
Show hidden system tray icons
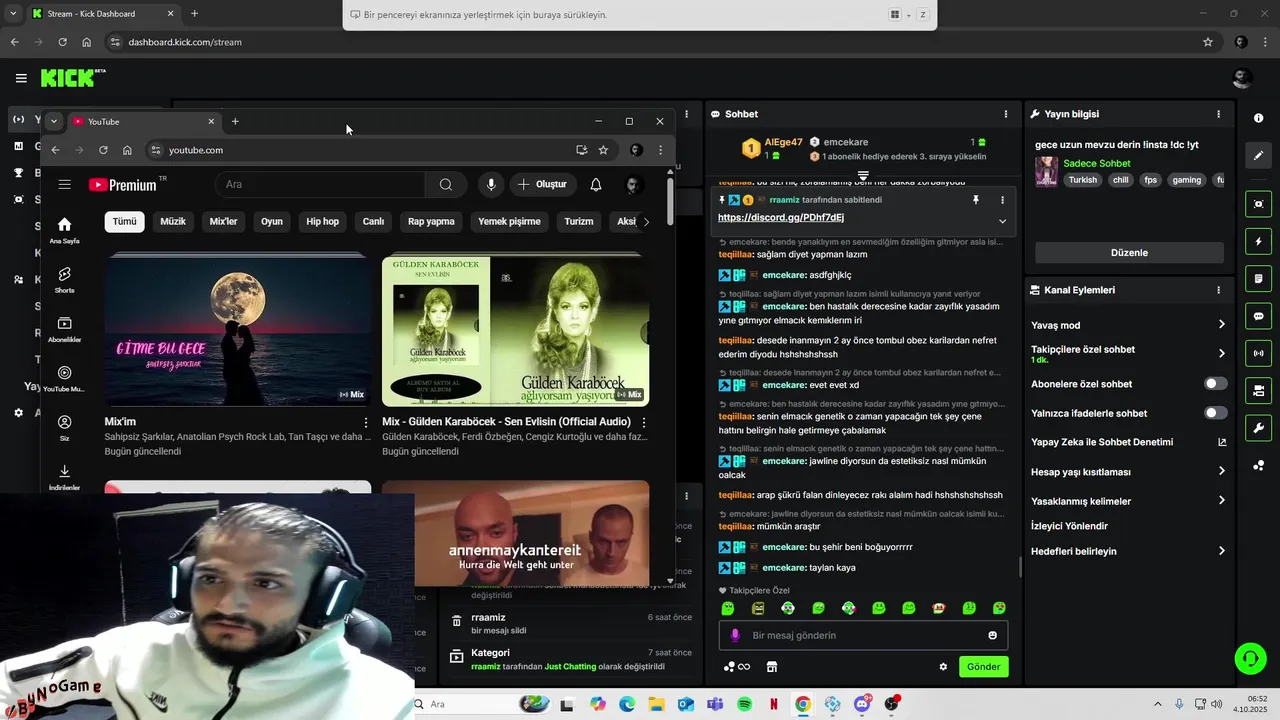pyautogui.click(x=1158, y=704)
